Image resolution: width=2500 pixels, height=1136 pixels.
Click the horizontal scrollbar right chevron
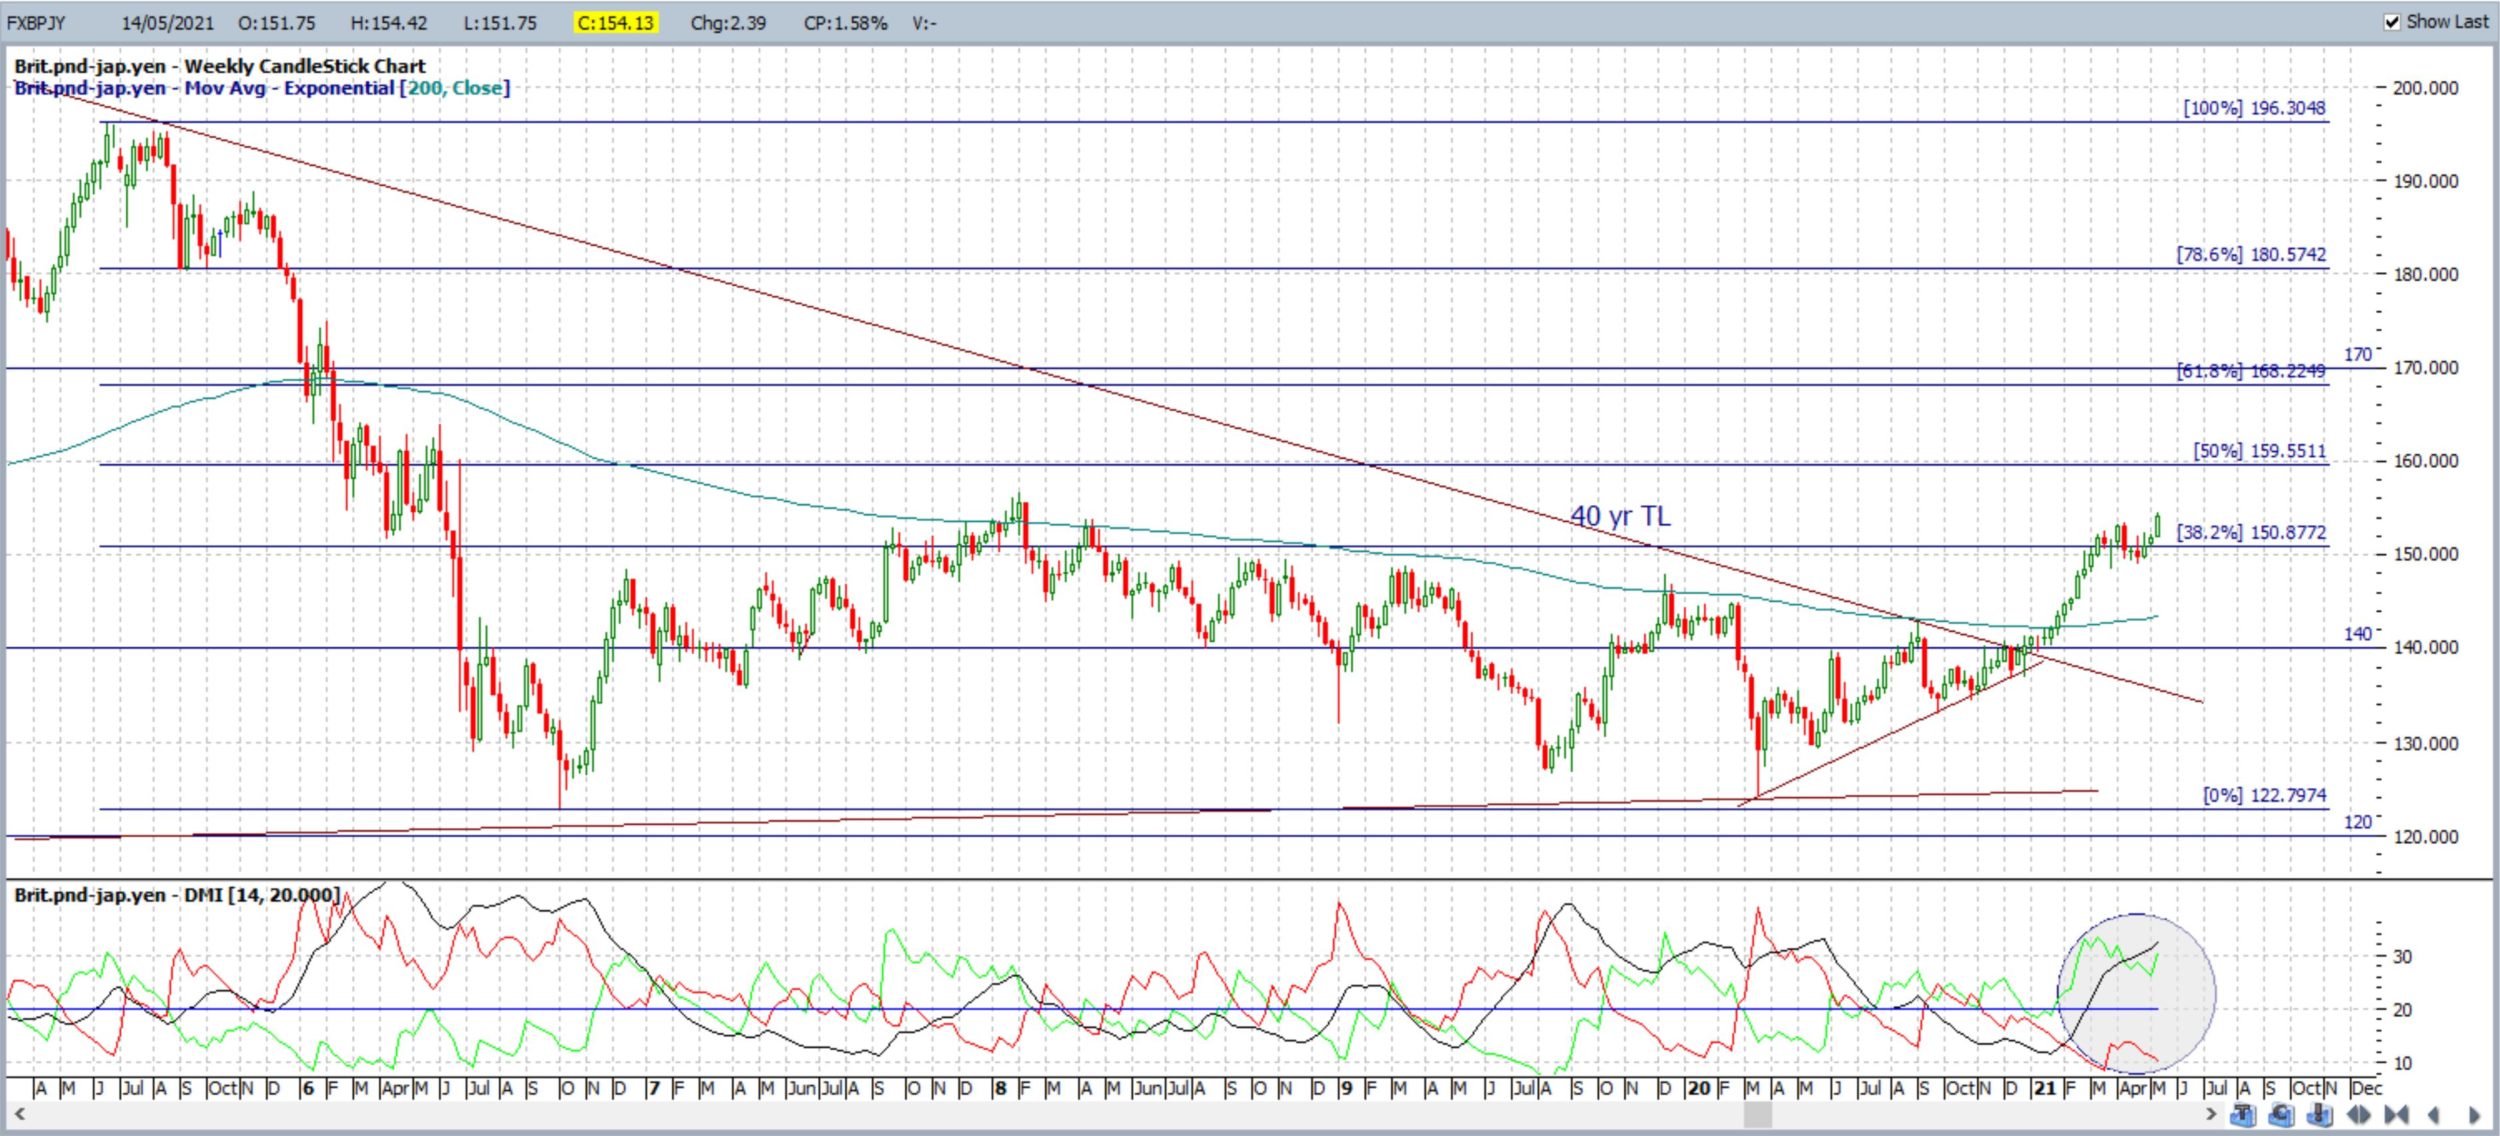coord(2210,1114)
